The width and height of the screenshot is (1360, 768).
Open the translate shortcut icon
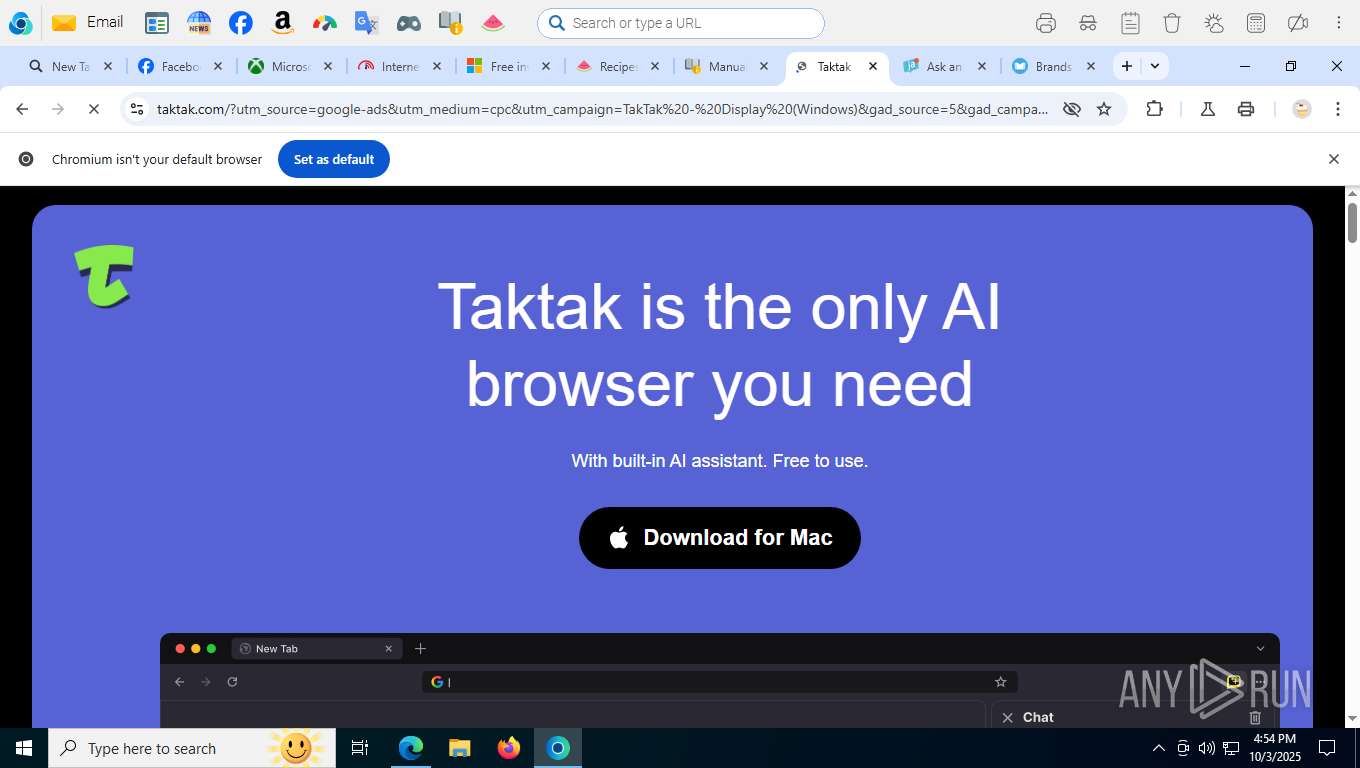367,23
